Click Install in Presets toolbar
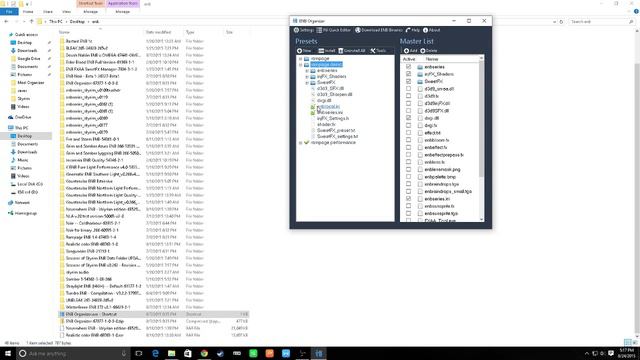This screenshot has width=640, height=360. click(327, 51)
